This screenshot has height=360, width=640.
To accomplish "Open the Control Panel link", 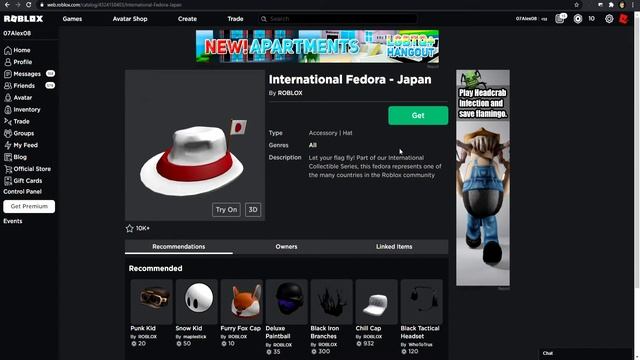I will [x=22, y=191].
